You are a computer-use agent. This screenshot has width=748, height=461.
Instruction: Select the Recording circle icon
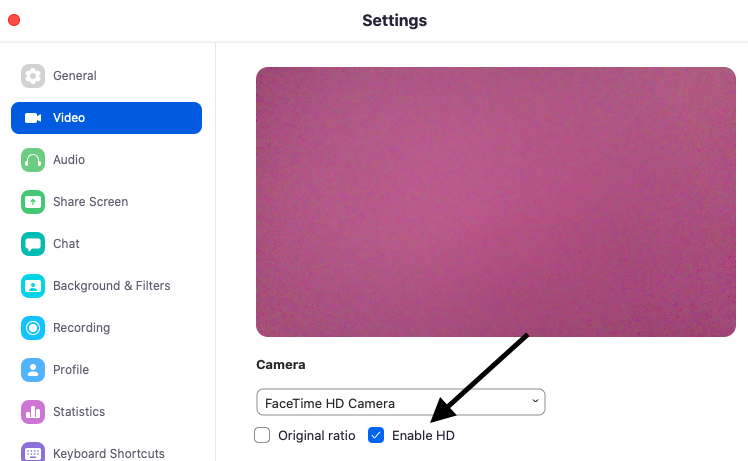coord(33,328)
